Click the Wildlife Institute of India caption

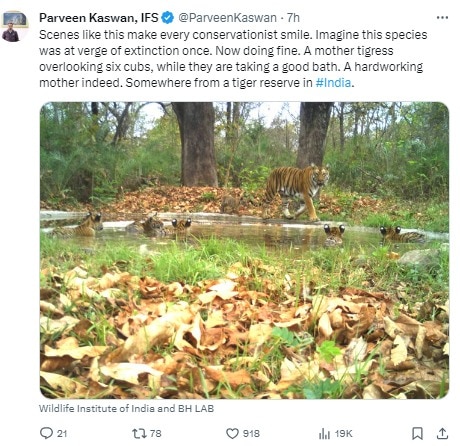point(126,408)
